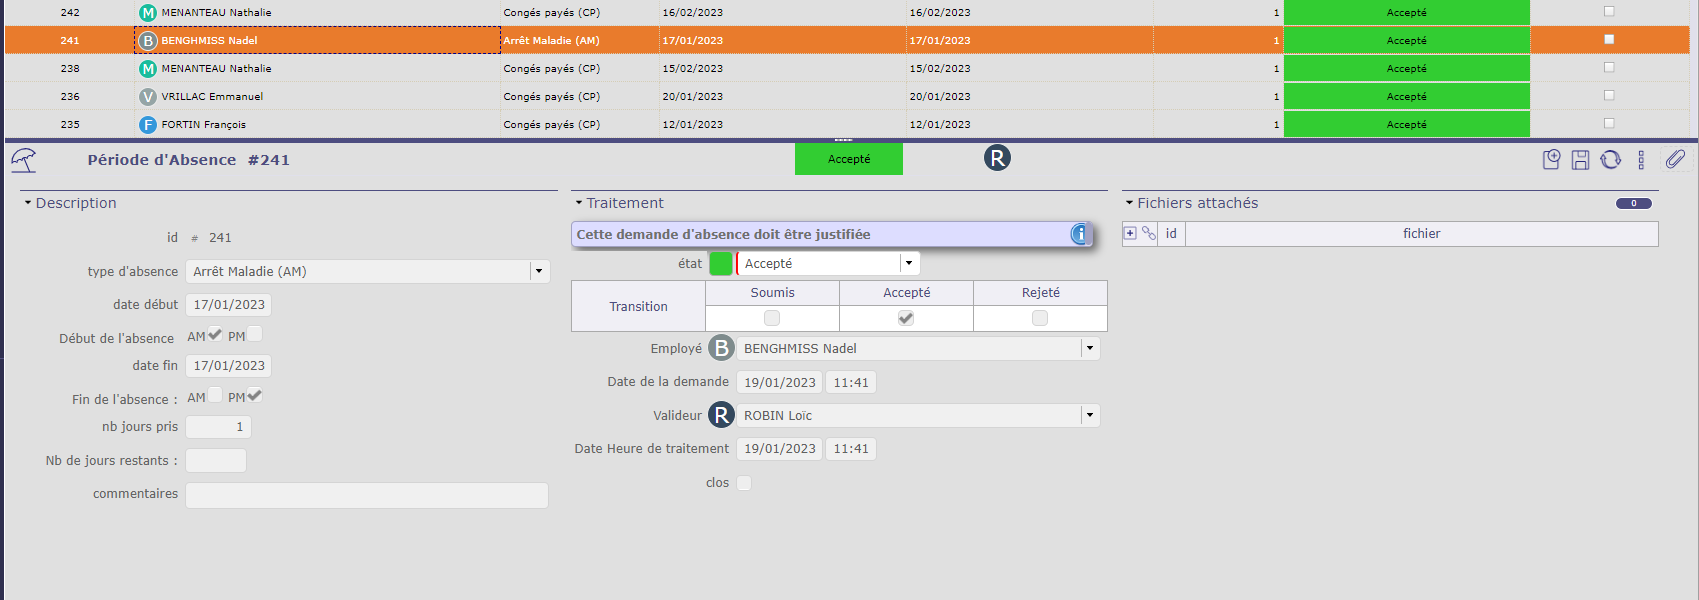Click the R avatar beside header Accepté

pos(997,158)
